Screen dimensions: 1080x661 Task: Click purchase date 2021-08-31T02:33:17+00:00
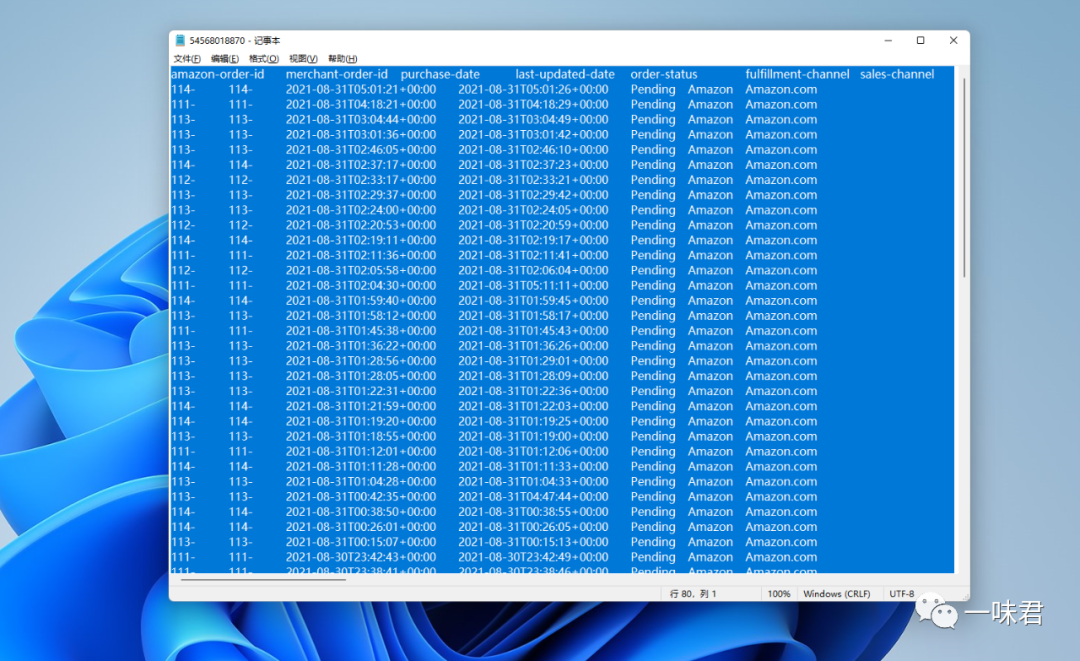pyautogui.click(x=361, y=180)
